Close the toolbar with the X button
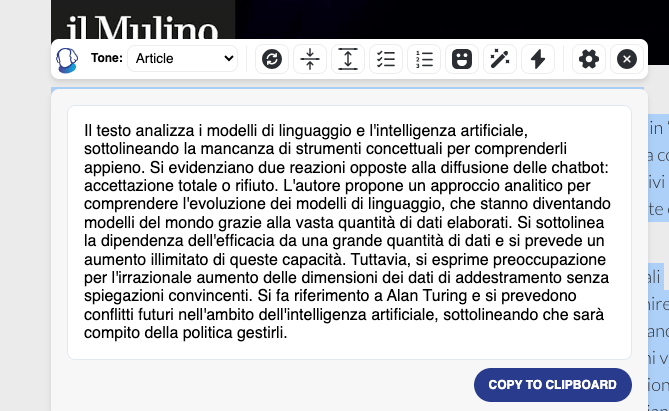 pos(626,59)
